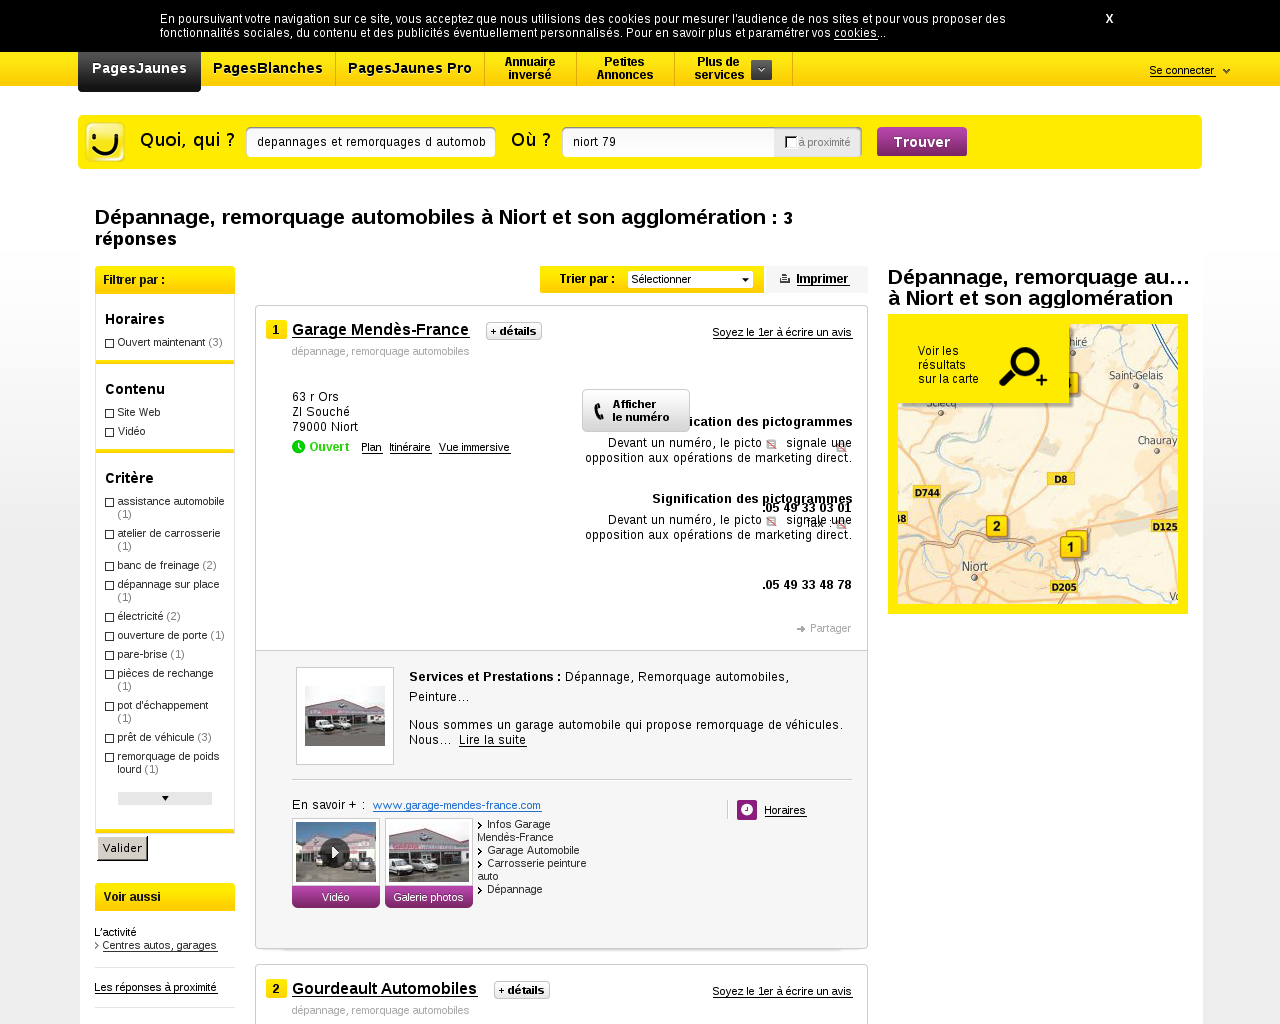The image size is (1280, 1024).
Task: Open the 'Trier par' Sélectionner dropdown
Action: 690,280
